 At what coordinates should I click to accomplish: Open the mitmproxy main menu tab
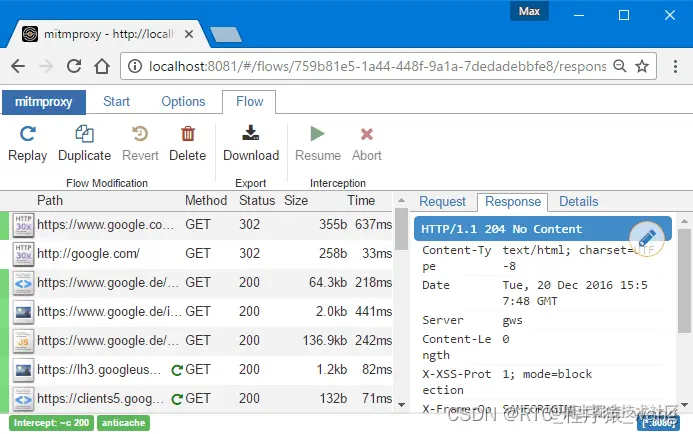tap(44, 102)
